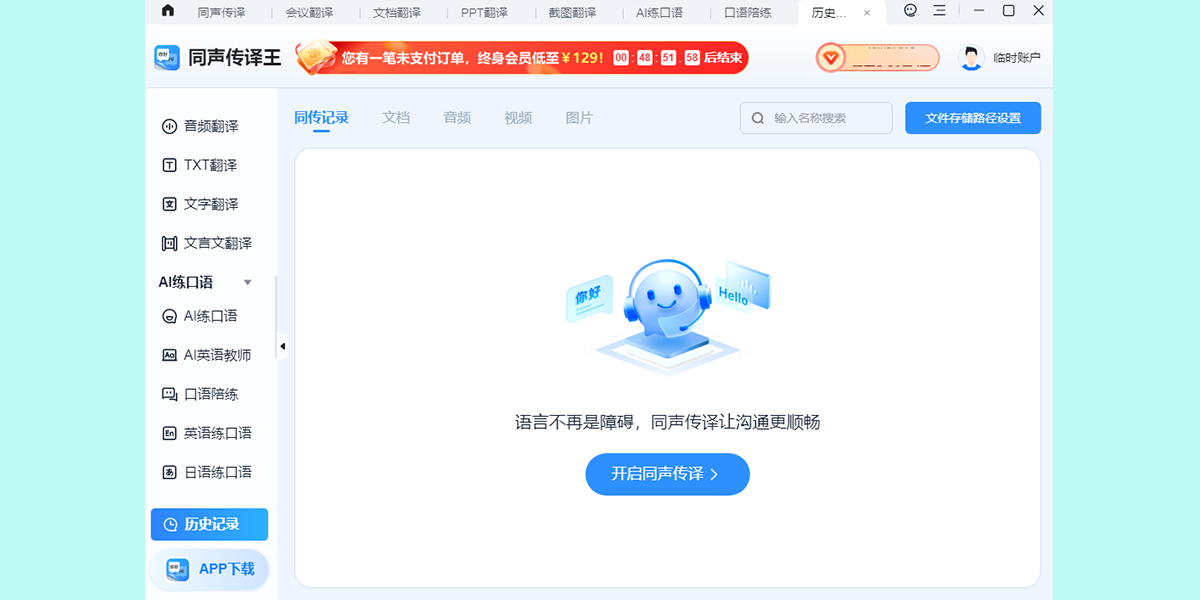Click the magnifier icon in the search box
The height and width of the screenshot is (600, 1200).
click(x=758, y=118)
